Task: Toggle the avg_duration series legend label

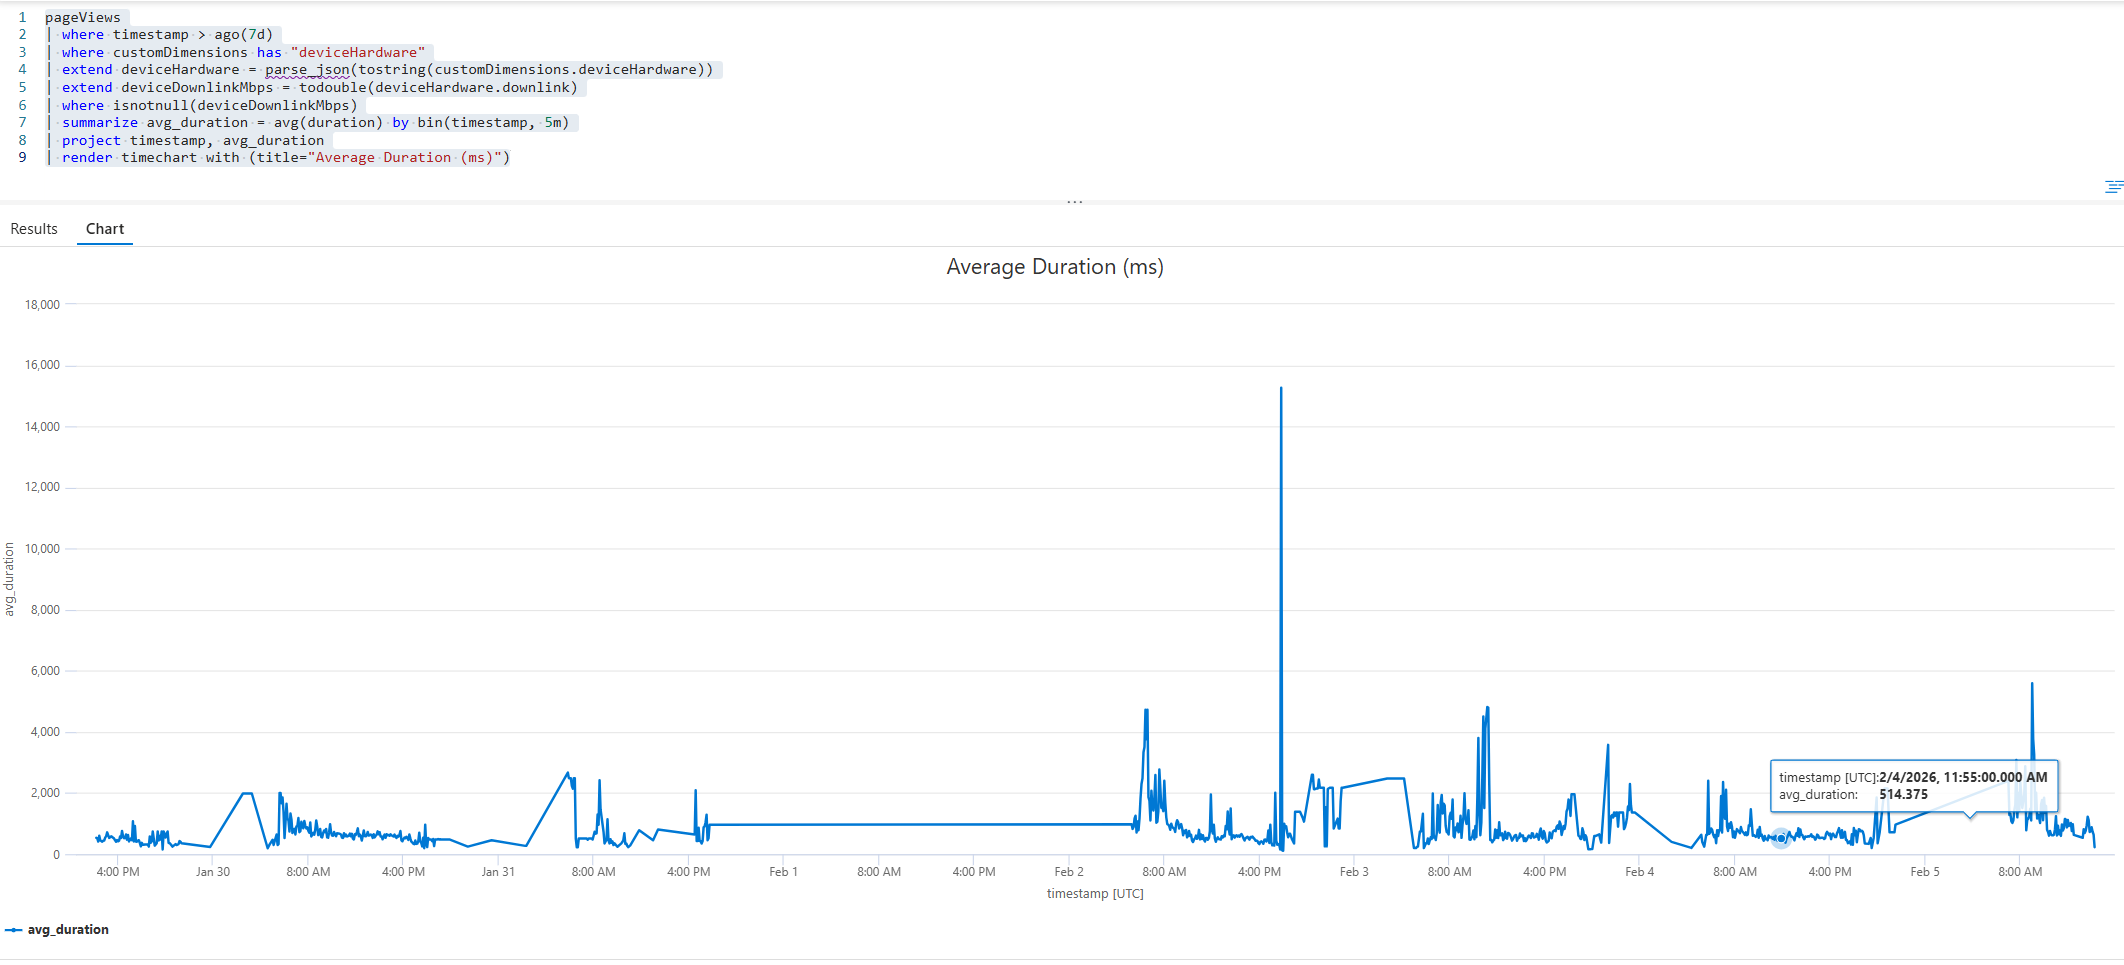Action: [x=68, y=930]
